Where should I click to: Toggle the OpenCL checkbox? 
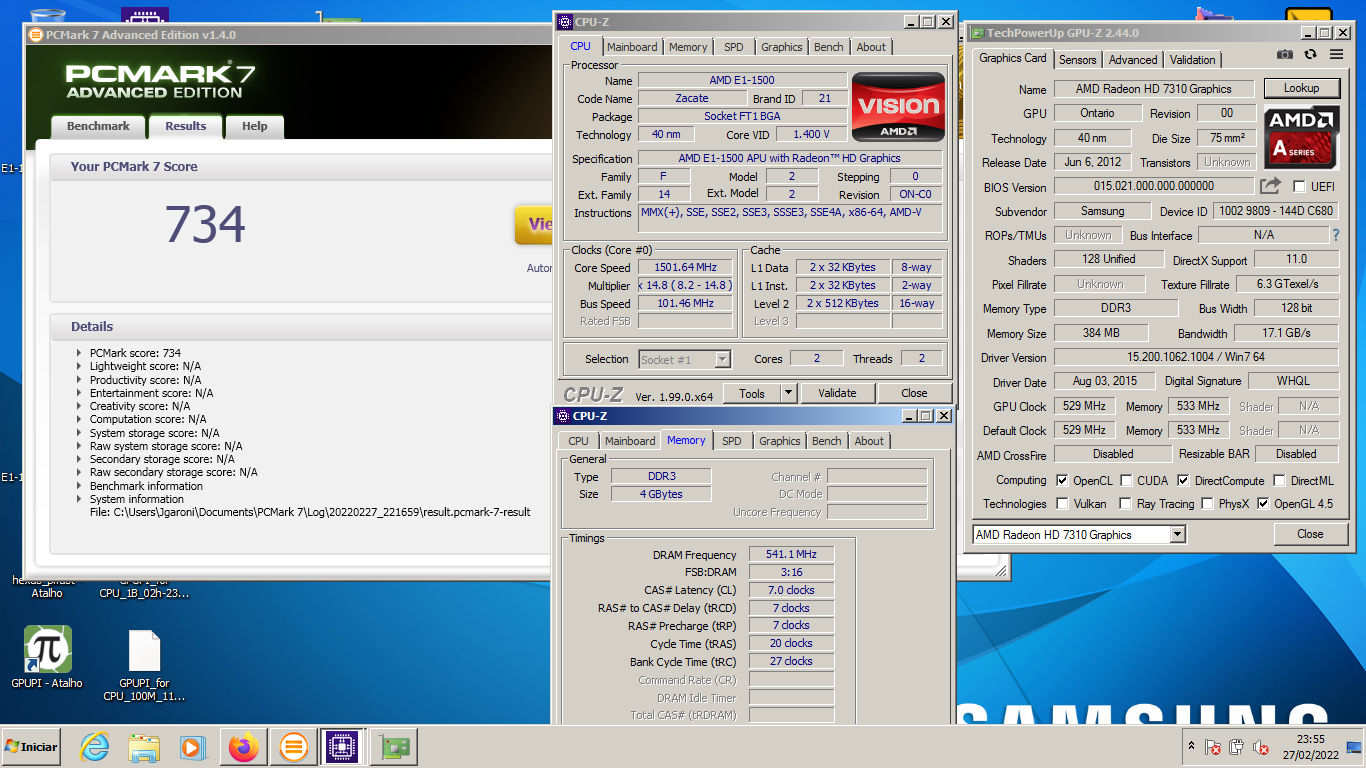point(1062,481)
